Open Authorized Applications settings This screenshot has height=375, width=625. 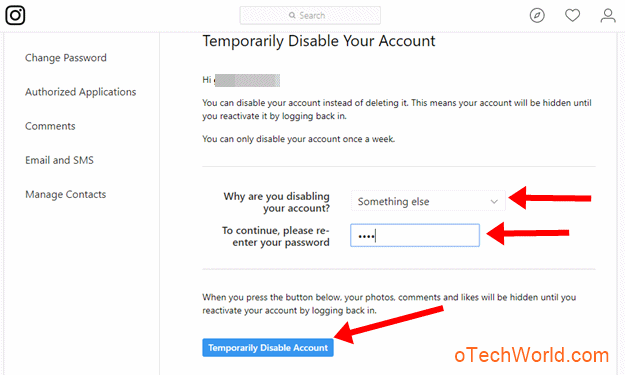coord(81,92)
